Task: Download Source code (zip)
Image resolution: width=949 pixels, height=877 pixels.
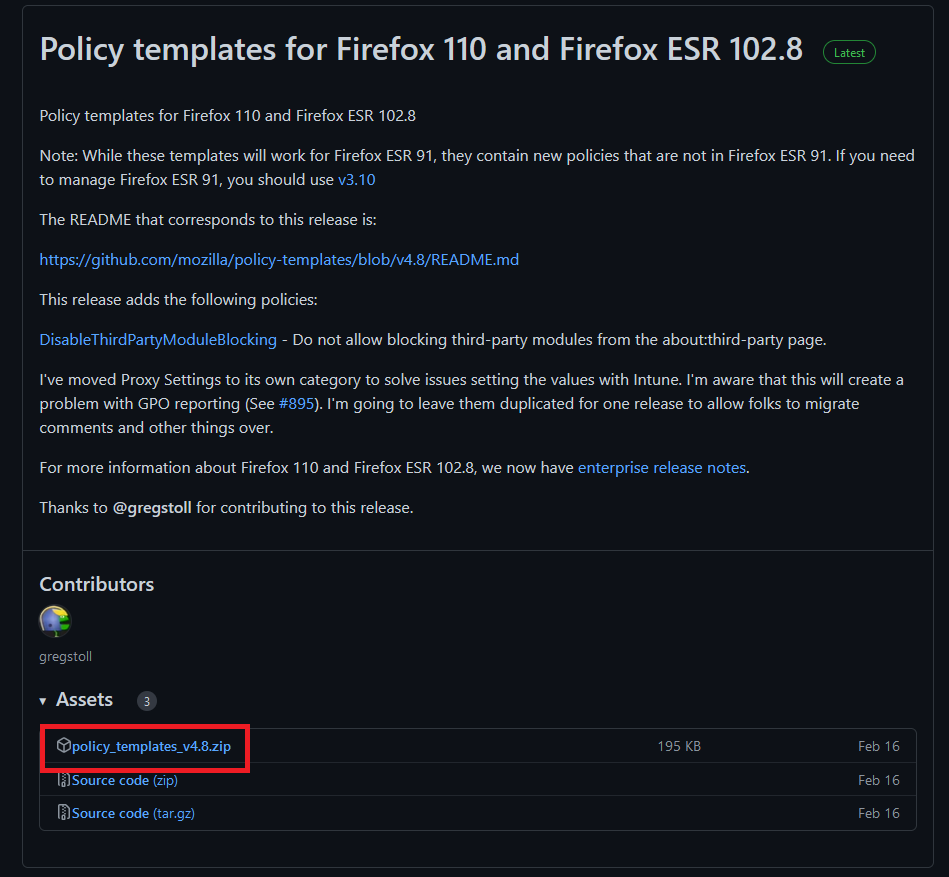Action: pos(125,780)
